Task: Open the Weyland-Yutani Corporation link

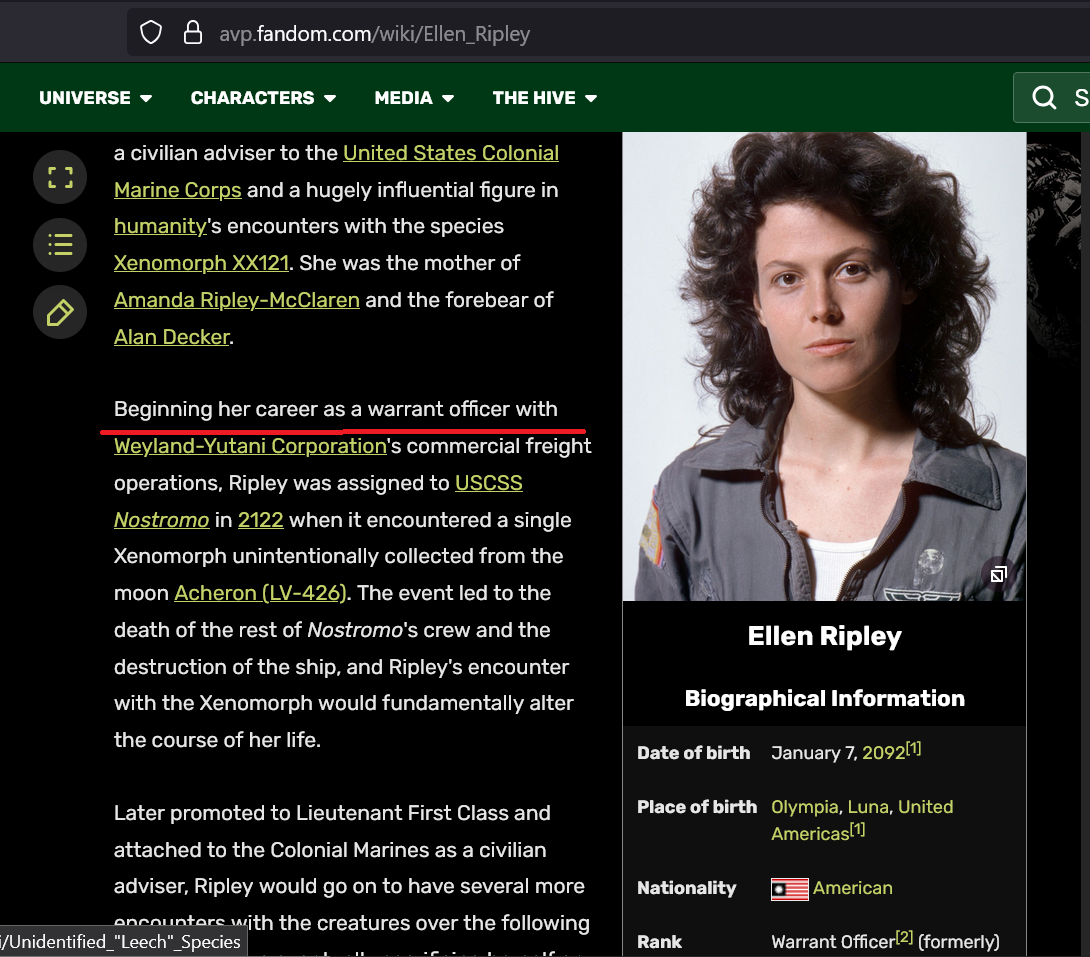Action: [250, 445]
